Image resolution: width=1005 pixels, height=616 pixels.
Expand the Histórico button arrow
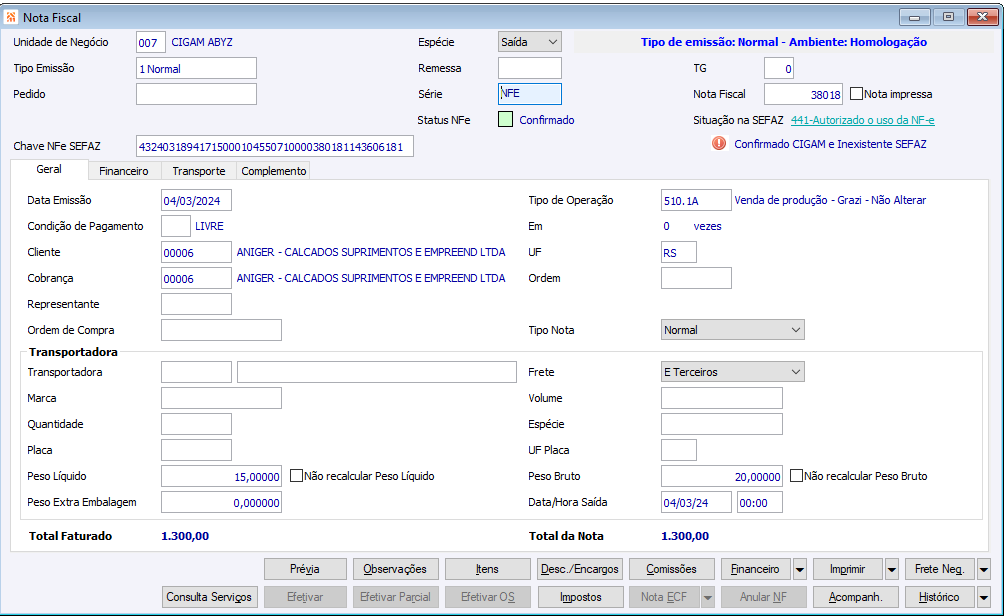pyautogui.click(x=984, y=597)
